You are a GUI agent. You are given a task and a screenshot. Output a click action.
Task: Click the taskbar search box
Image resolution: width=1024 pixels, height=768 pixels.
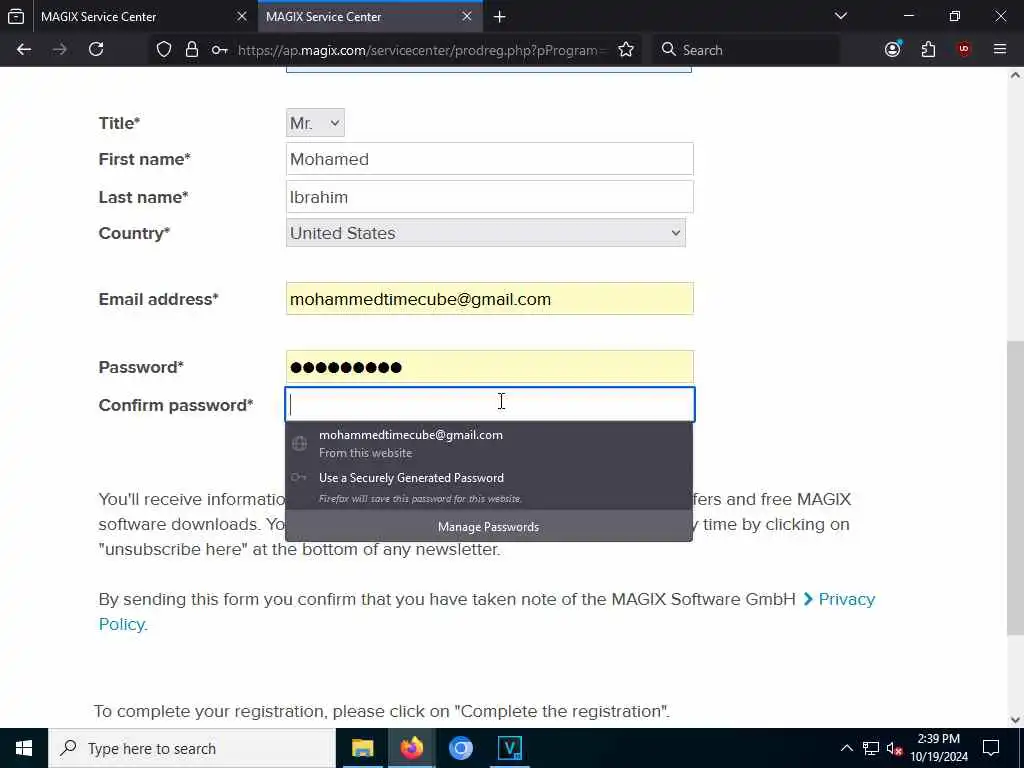coord(192,748)
